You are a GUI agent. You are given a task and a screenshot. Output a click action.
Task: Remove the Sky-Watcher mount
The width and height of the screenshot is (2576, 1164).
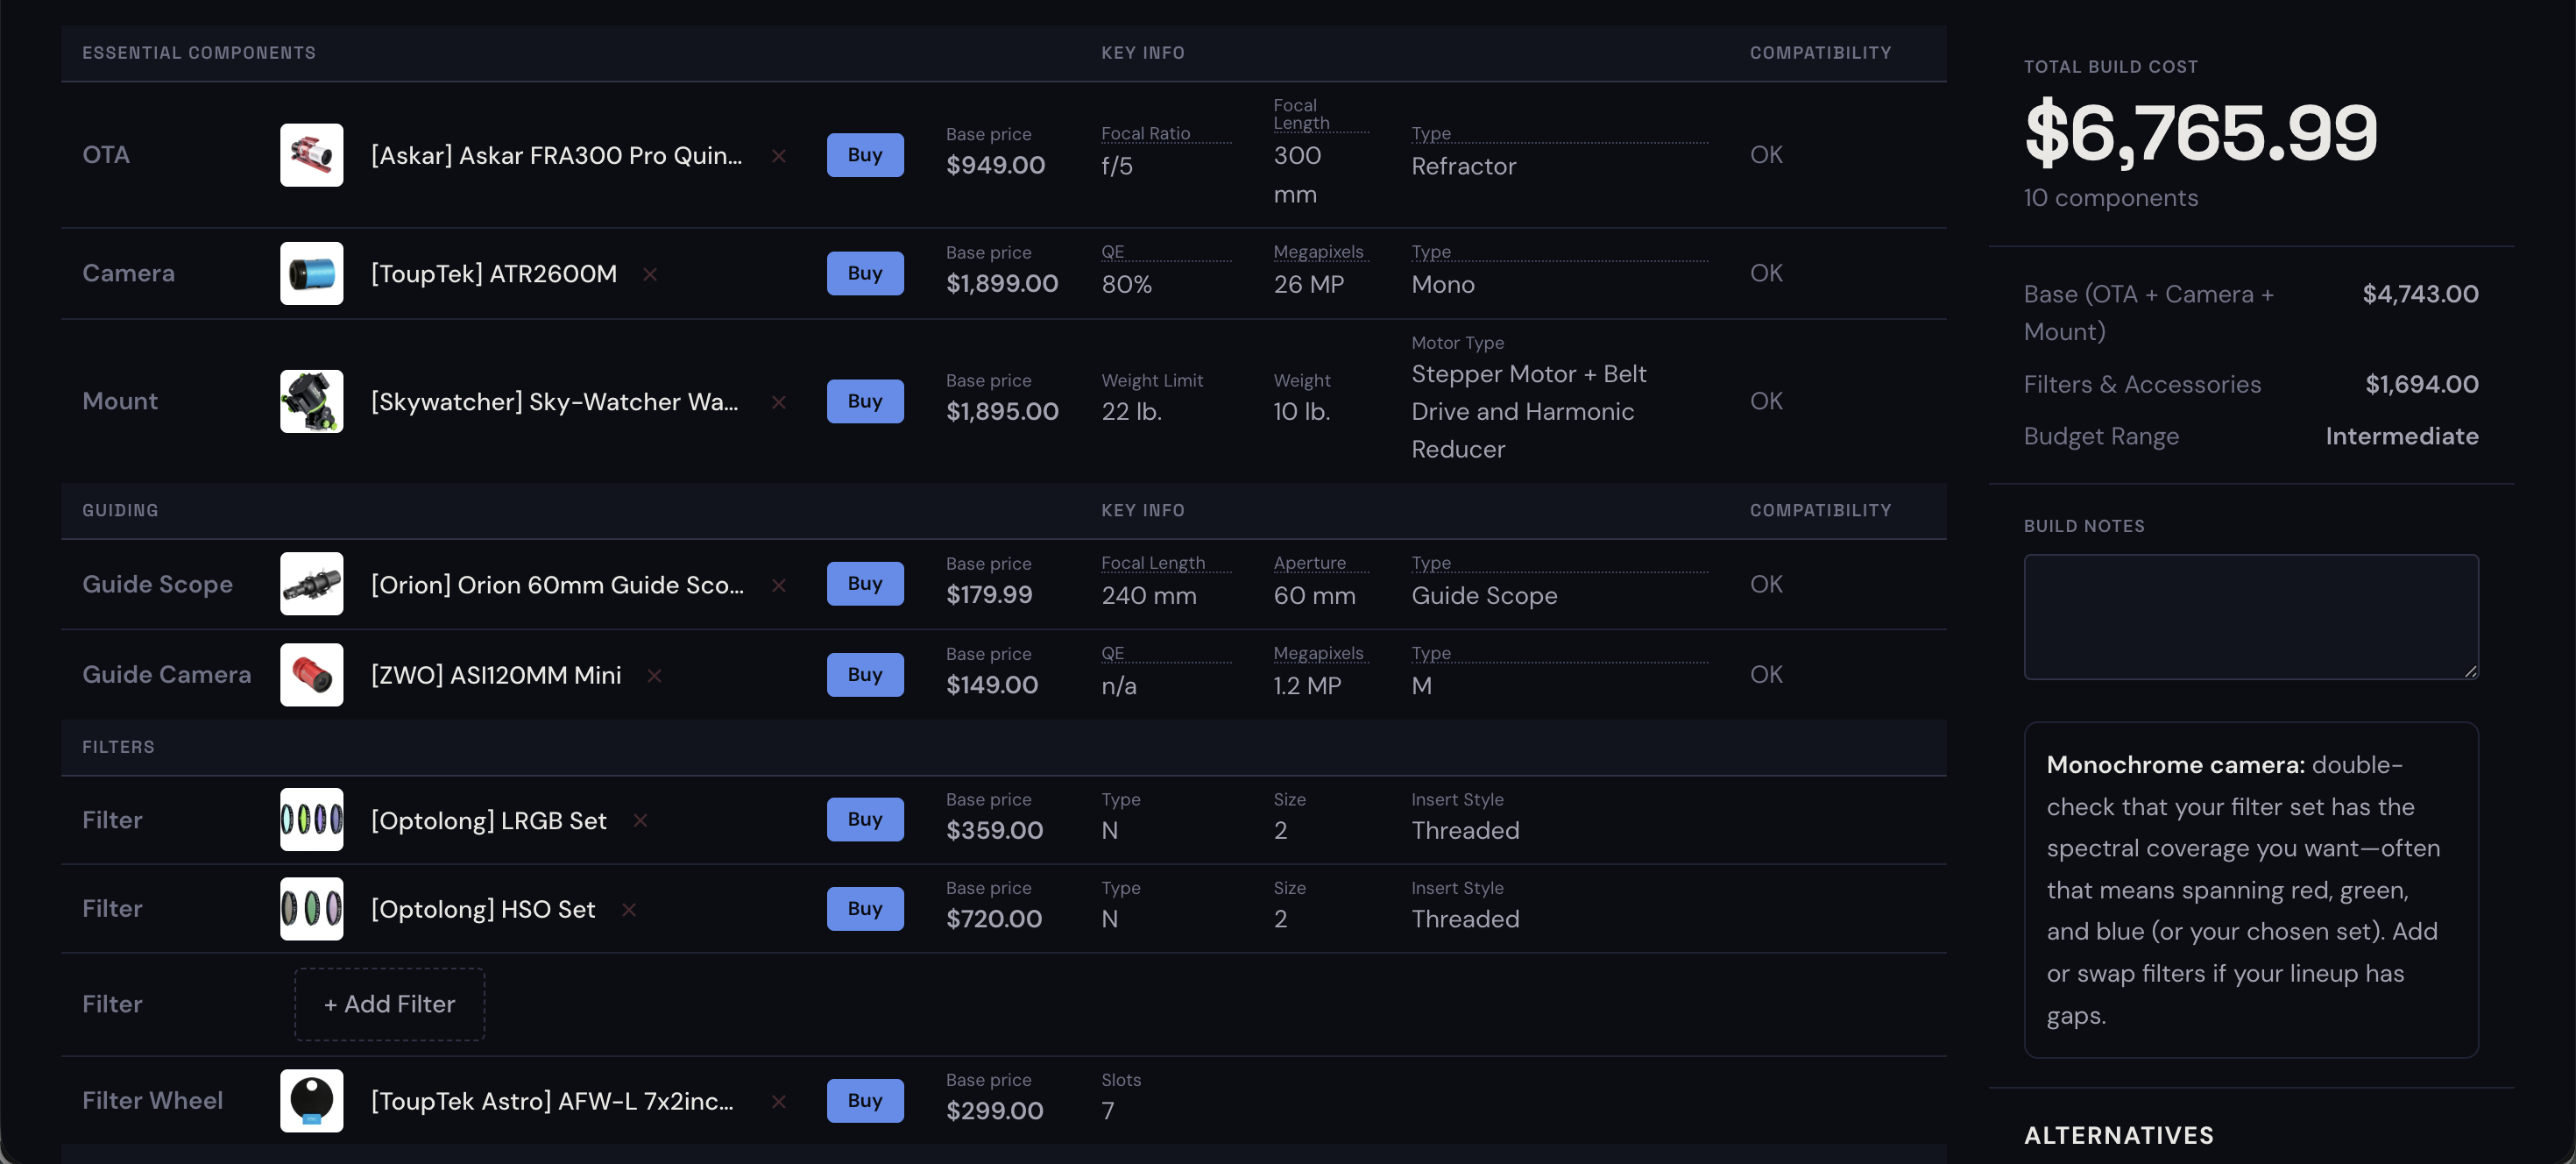[780, 402]
